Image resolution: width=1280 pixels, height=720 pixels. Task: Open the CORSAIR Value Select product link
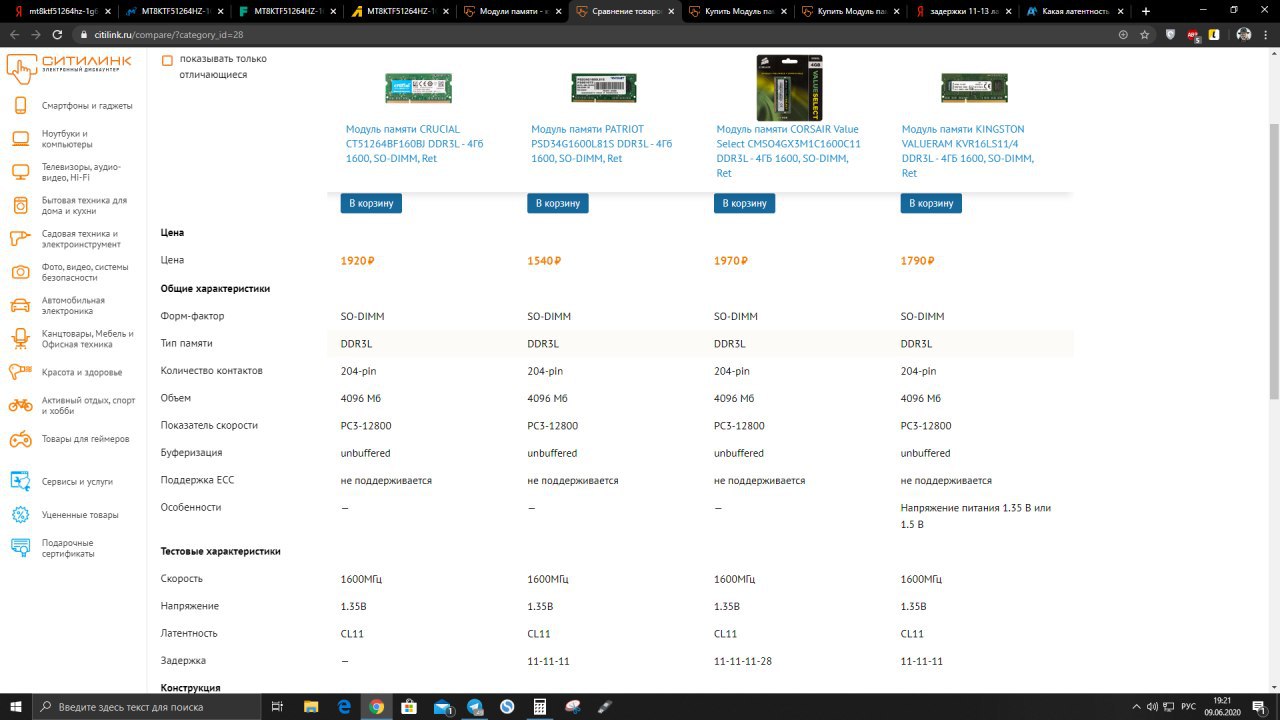point(789,151)
